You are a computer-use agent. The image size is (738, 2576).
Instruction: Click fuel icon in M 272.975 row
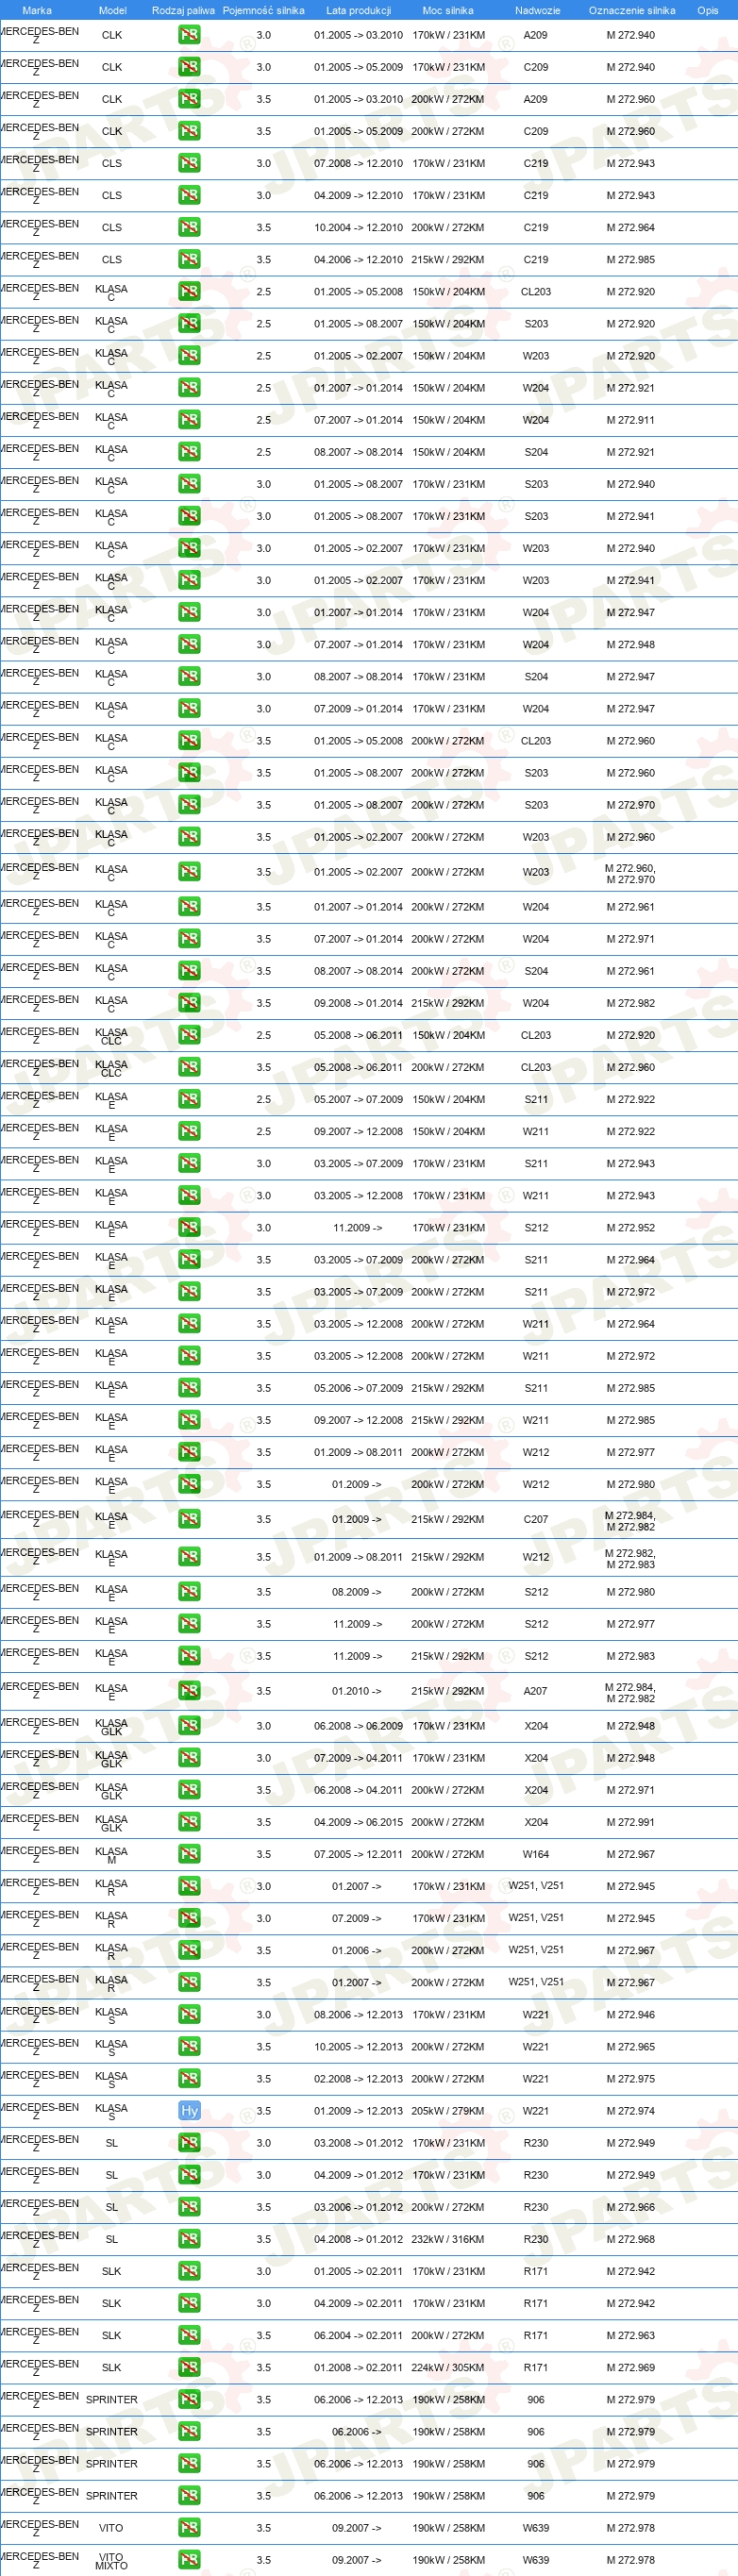pyautogui.click(x=189, y=2078)
